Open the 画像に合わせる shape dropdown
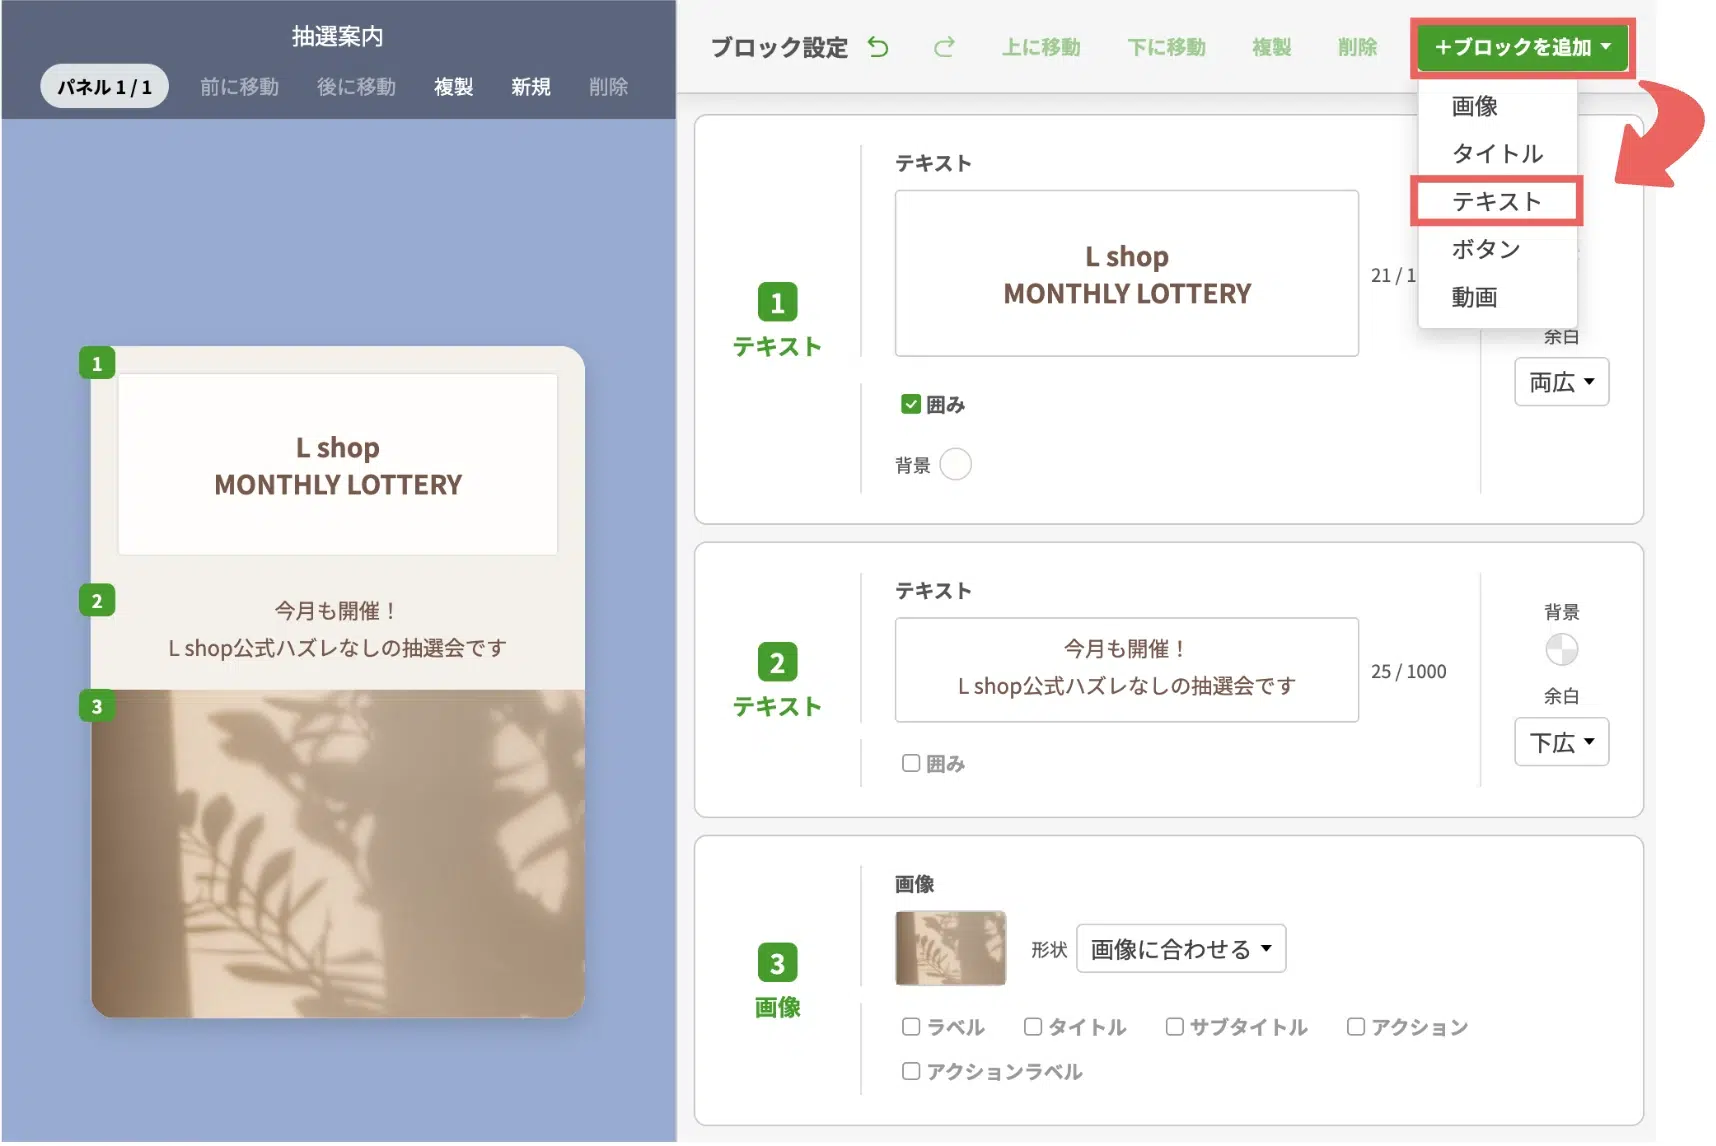Image resolution: width=1716 pixels, height=1146 pixels. pos(1181,949)
